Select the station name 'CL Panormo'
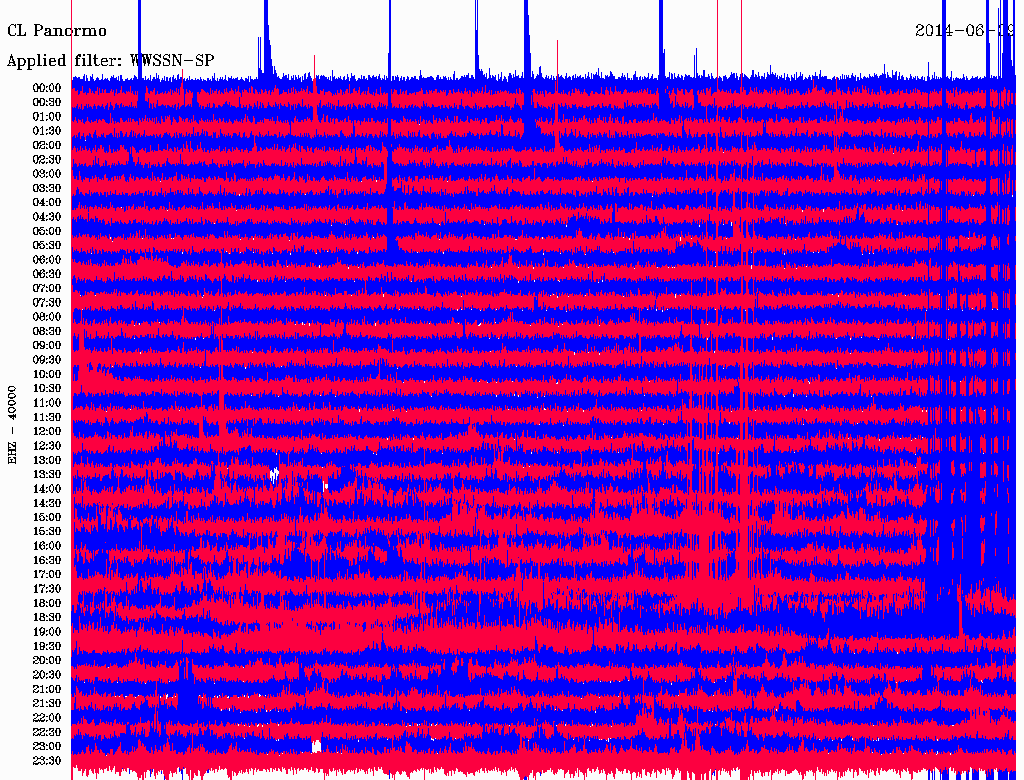Viewport: 1024px width, 780px height. coord(57,31)
